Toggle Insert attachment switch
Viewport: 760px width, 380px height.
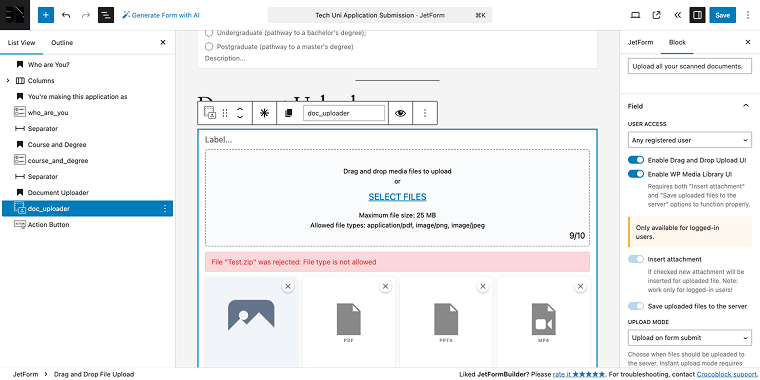tap(636, 259)
